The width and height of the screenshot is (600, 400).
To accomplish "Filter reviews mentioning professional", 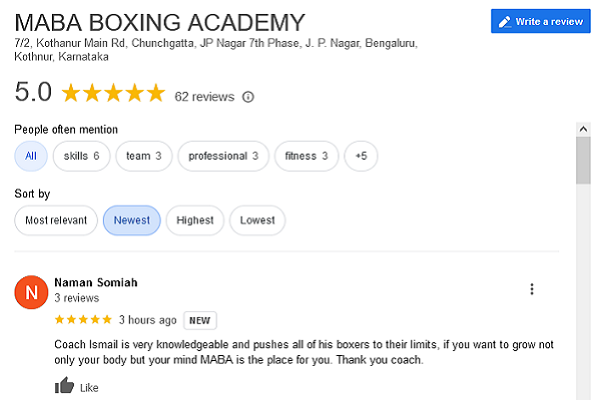I will coord(223,156).
